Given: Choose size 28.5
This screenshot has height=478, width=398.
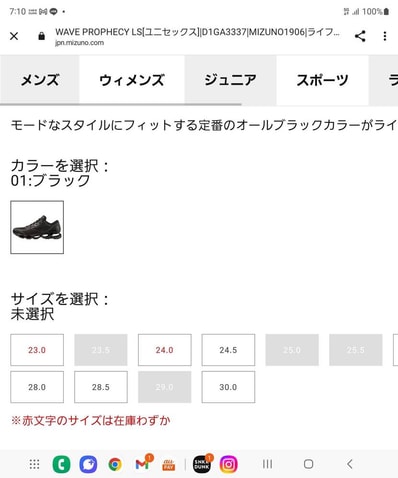Looking at the screenshot, I should tap(101, 387).
